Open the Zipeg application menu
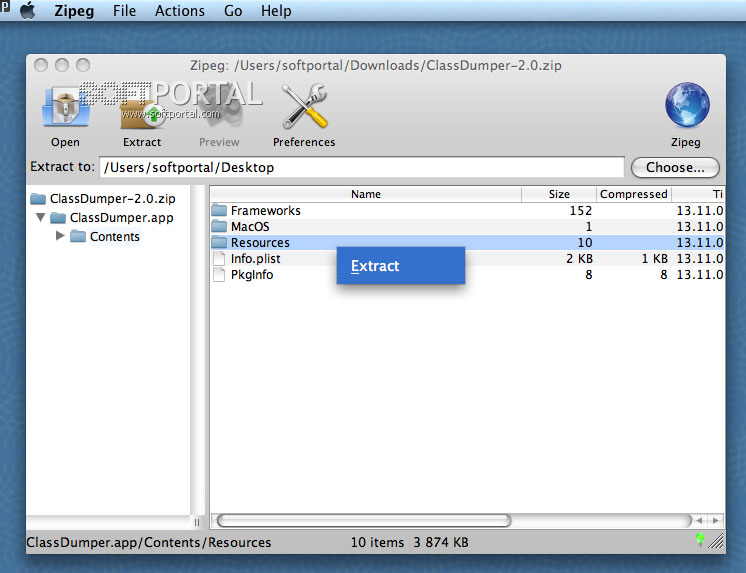Viewport: 746px width, 573px height. (x=74, y=10)
